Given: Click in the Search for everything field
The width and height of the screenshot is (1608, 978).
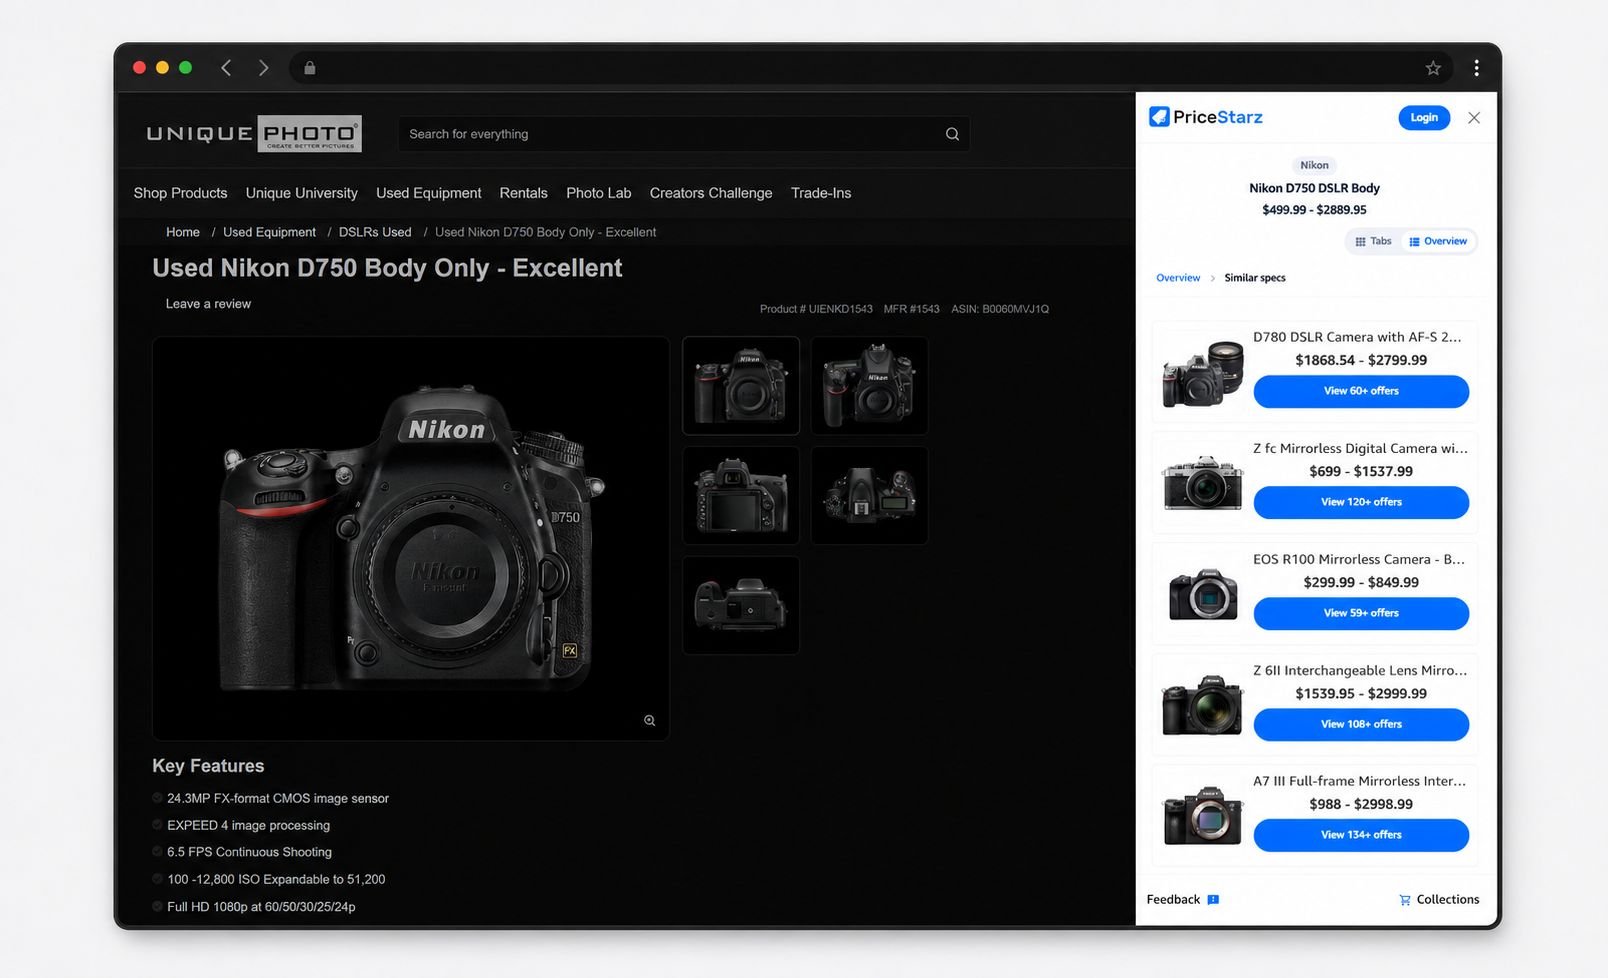Looking at the screenshot, I should click(x=684, y=134).
